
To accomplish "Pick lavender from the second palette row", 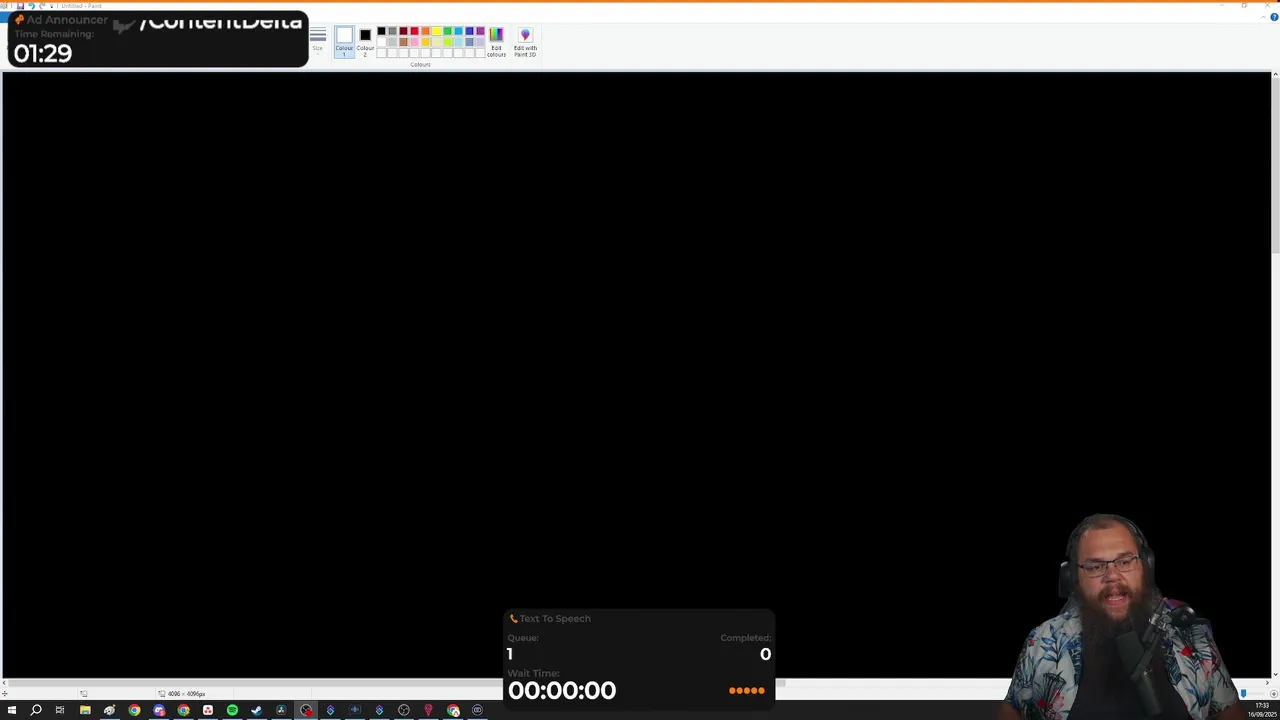I will [480, 42].
